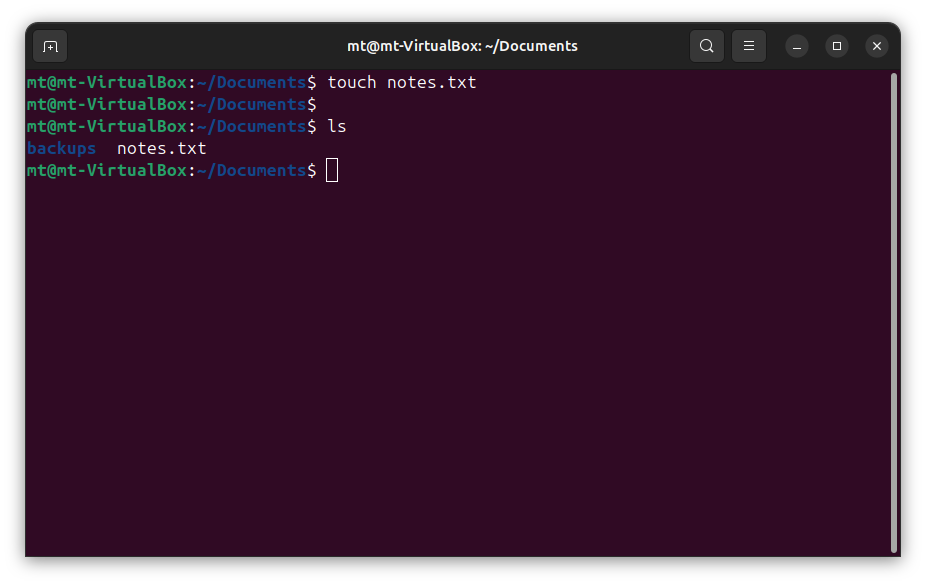The height and width of the screenshot is (585, 926).
Task: Click the username on the first prompt line
Action: click(36, 83)
